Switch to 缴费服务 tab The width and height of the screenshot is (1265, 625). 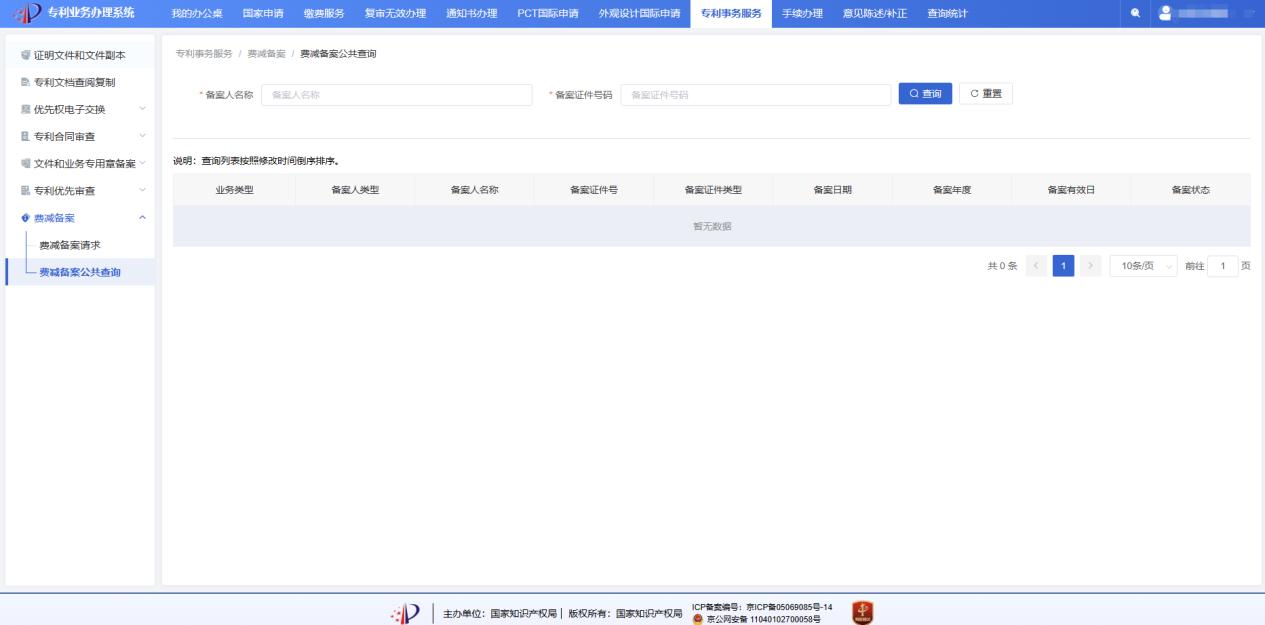(323, 13)
